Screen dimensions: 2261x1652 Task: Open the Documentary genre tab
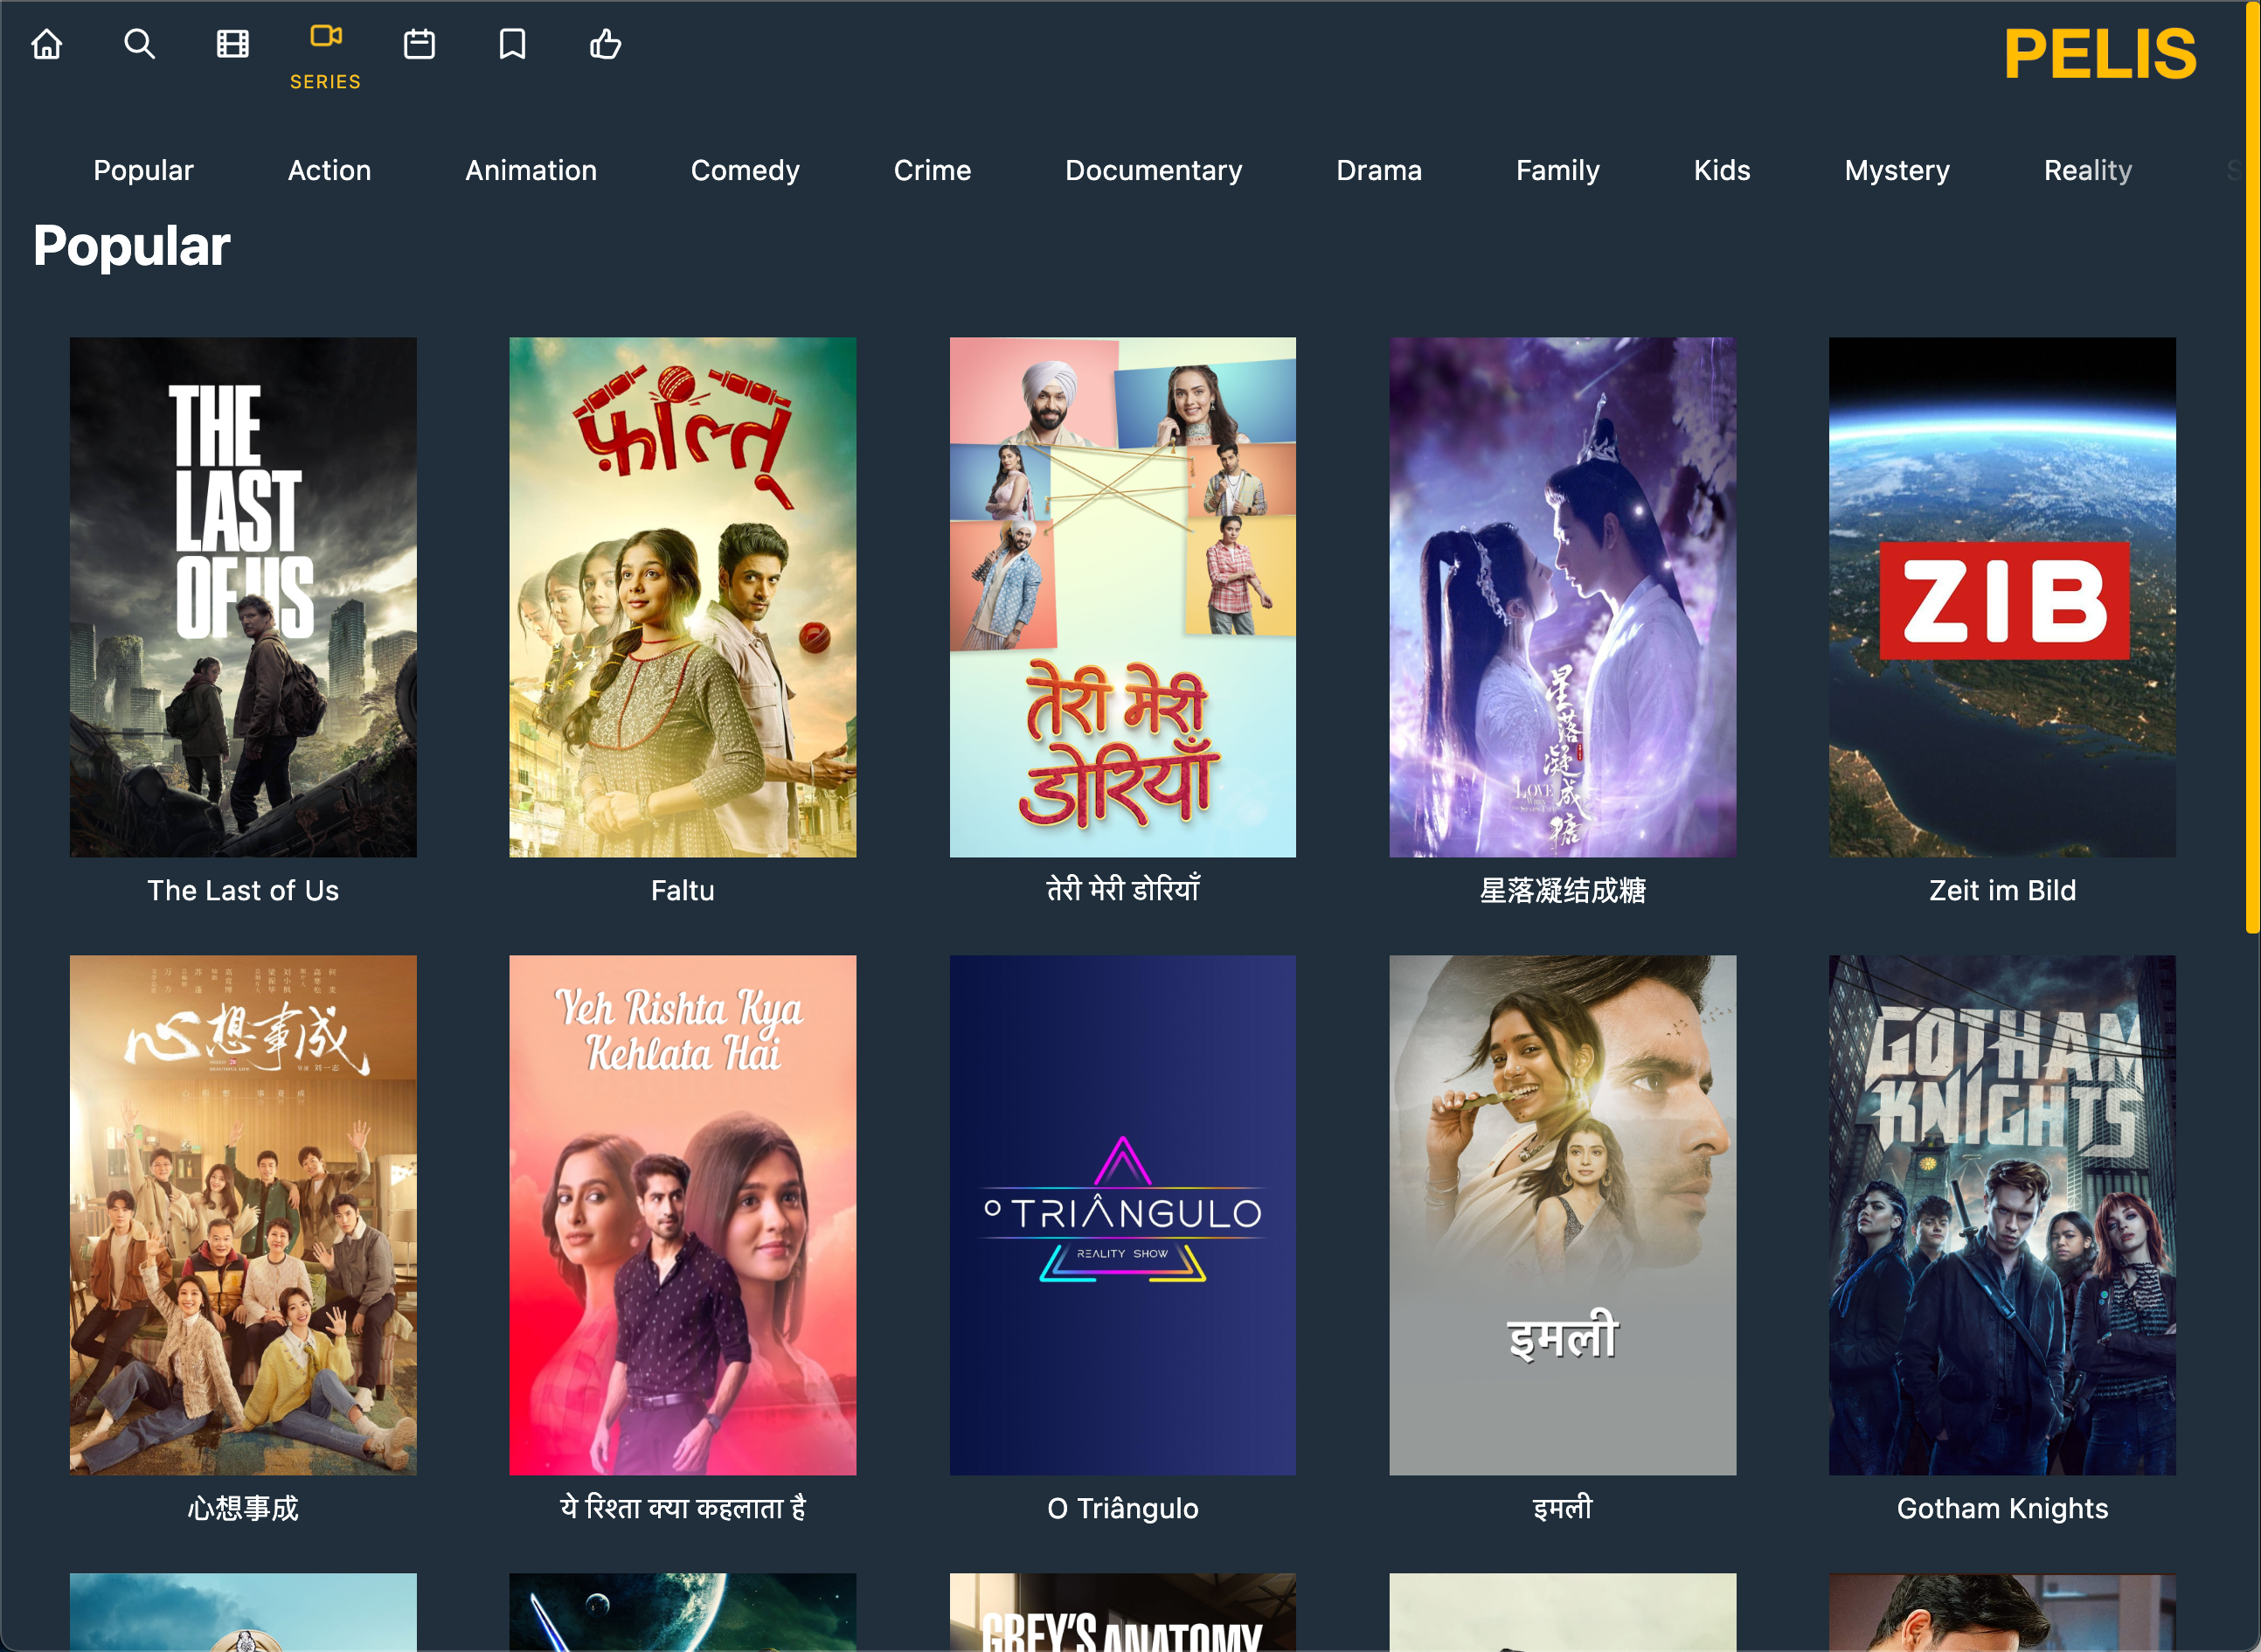click(1153, 170)
